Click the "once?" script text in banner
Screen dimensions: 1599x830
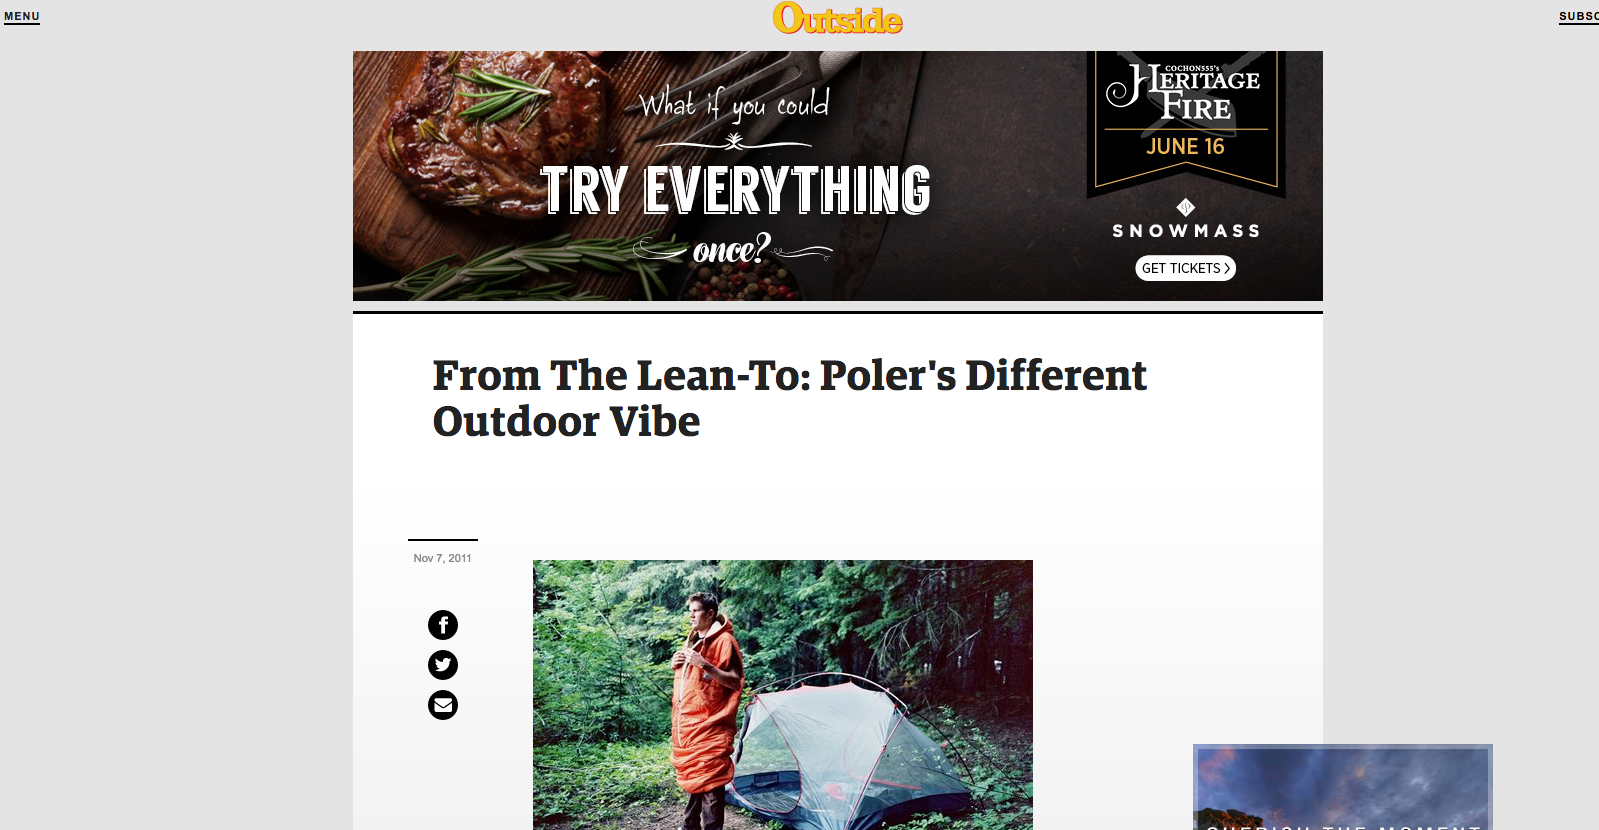tap(731, 249)
